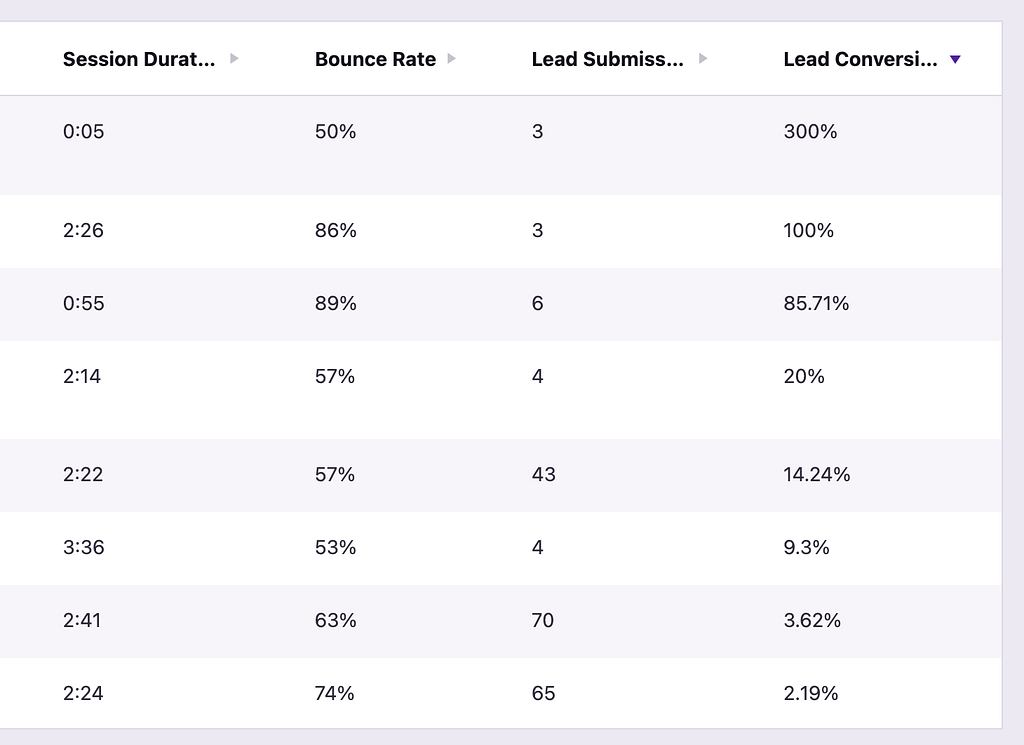
Task: Toggle the Lead Conversion descending sort arrow
Action: tap(955, 60)
